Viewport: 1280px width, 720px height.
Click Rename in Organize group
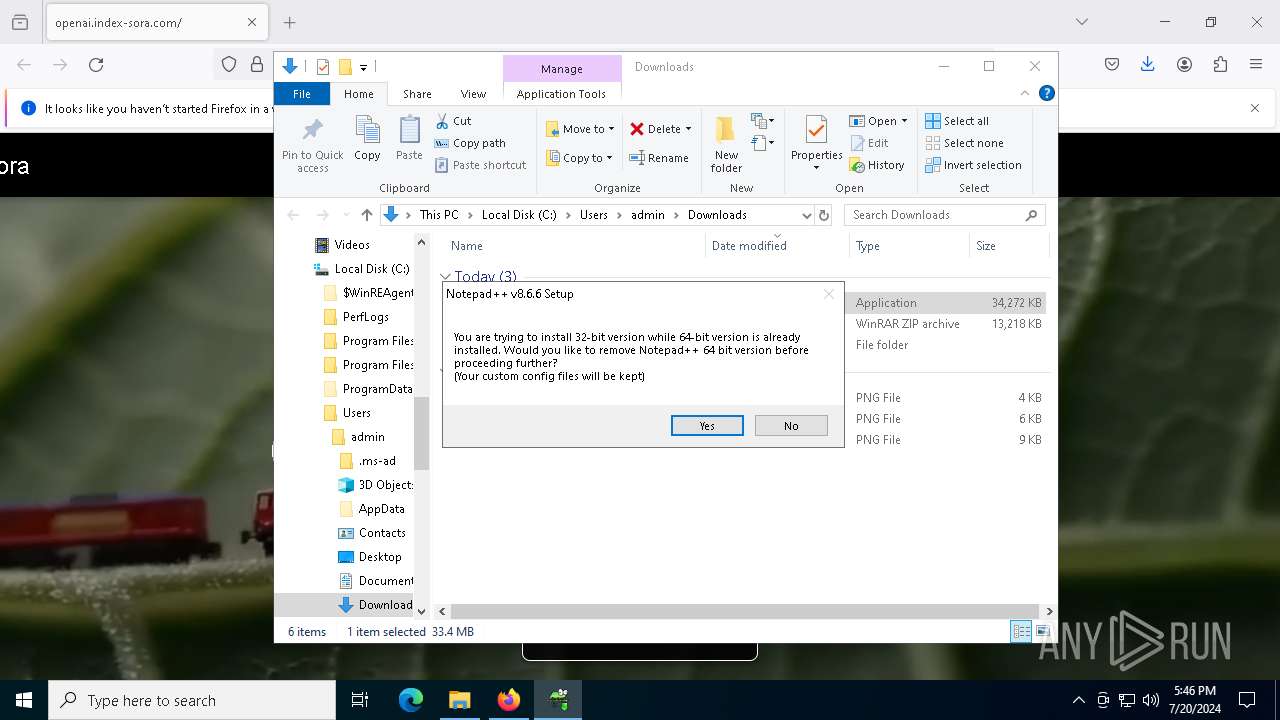(659, 158)
